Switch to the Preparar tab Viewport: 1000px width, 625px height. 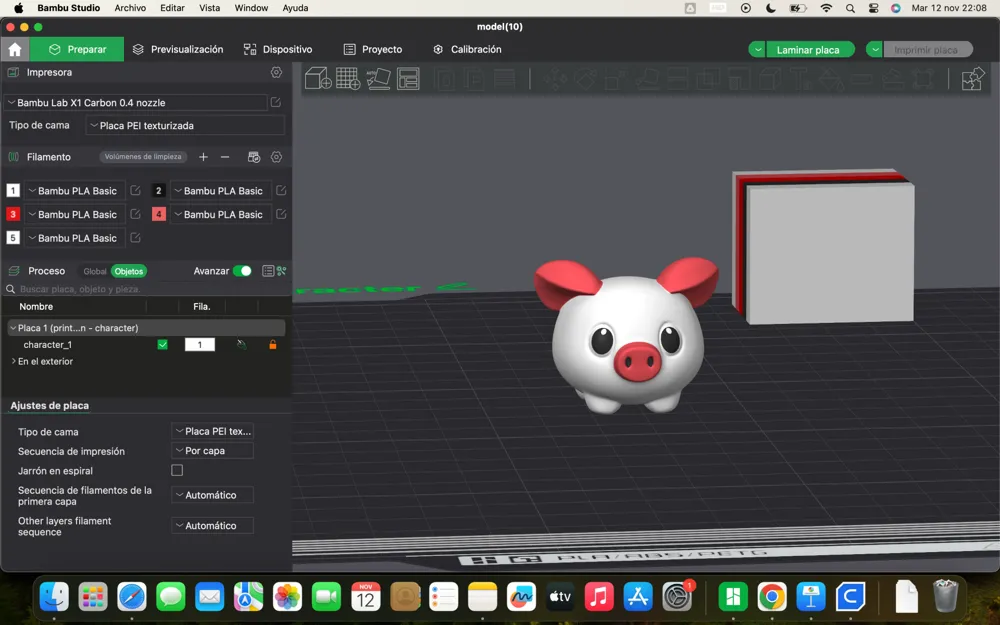[77, 49]
